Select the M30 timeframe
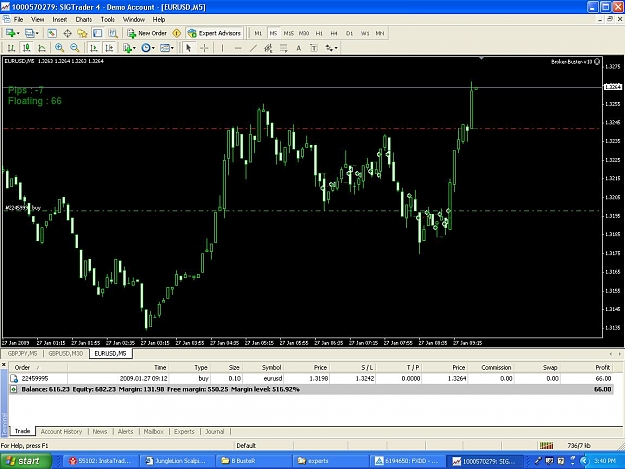625x469 pixels. (304, 33)
